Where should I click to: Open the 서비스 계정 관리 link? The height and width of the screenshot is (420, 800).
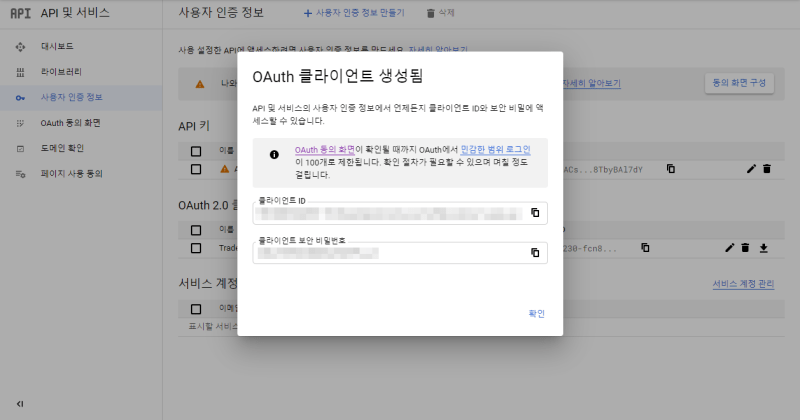(x=743, y=284)
